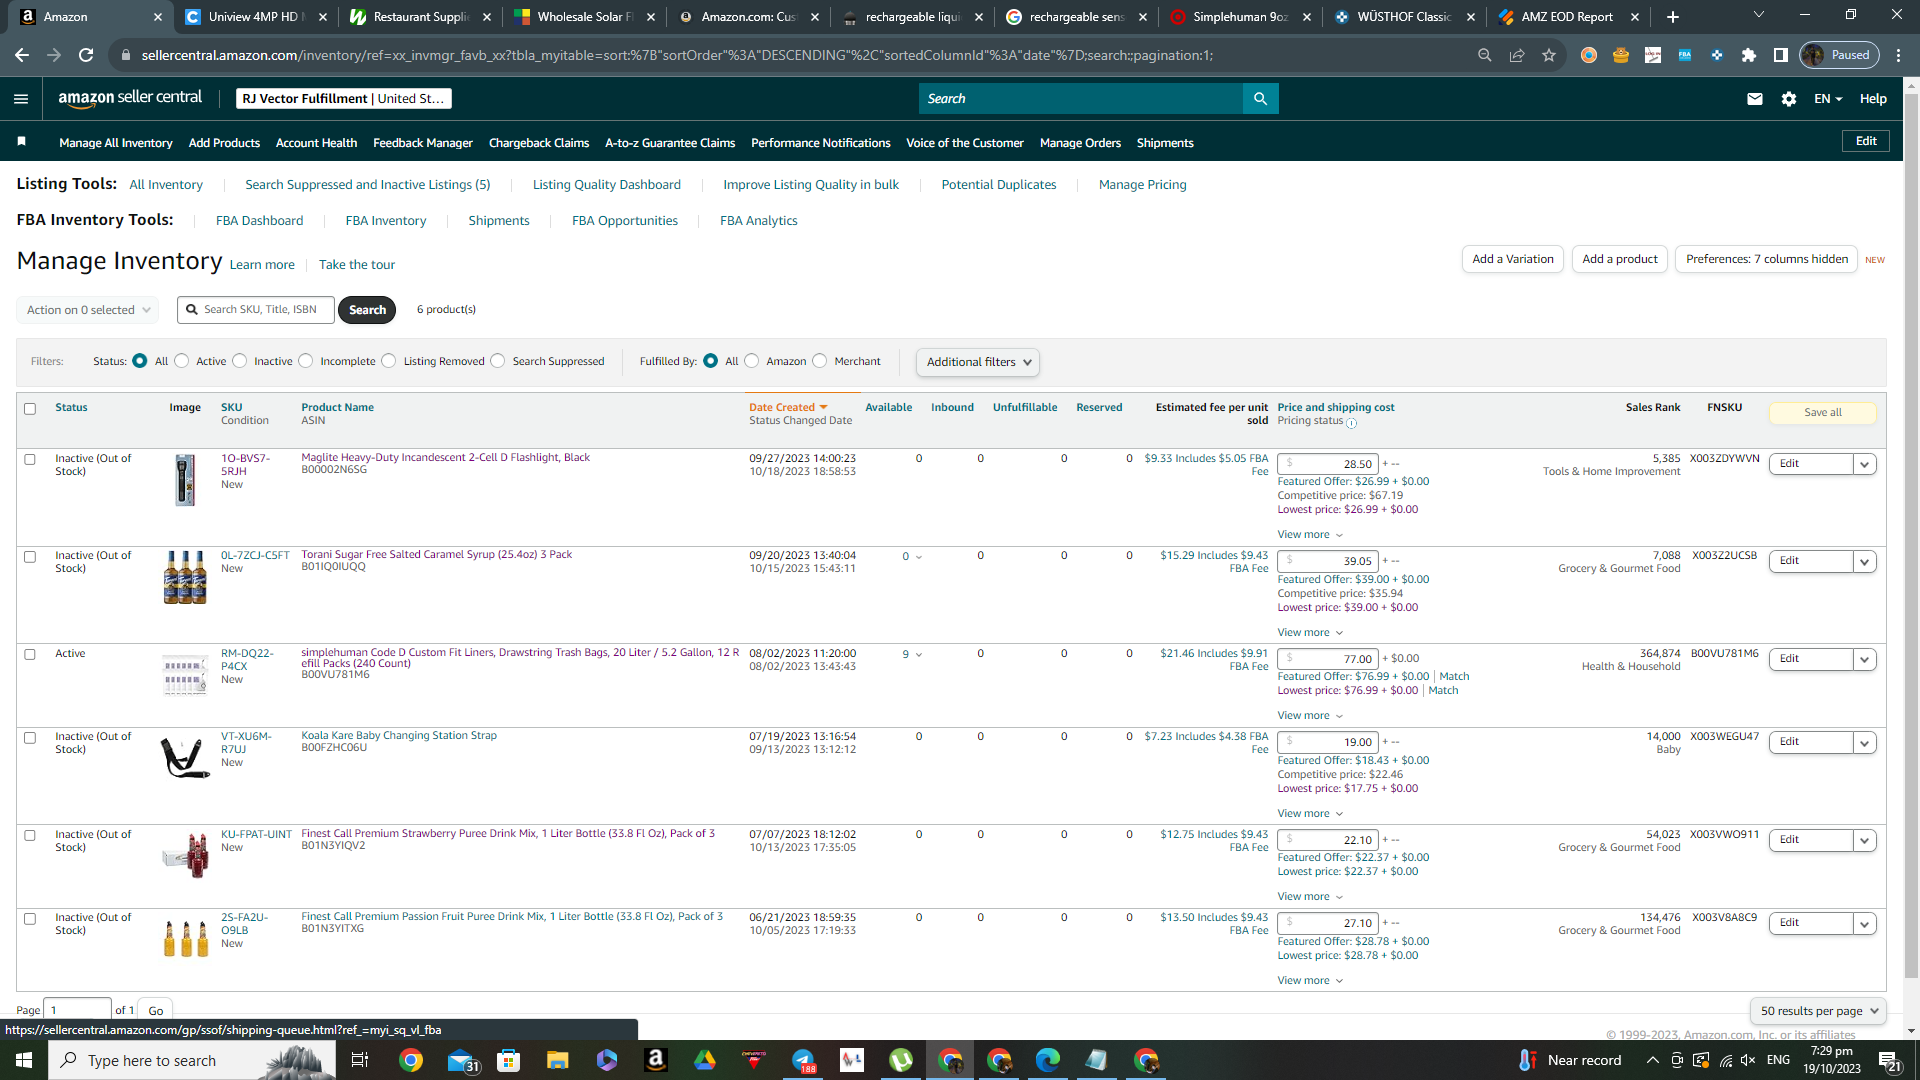Open the 50 results per page dropdown
The image size is (1920, 1080).
tap(1818, 1011)
